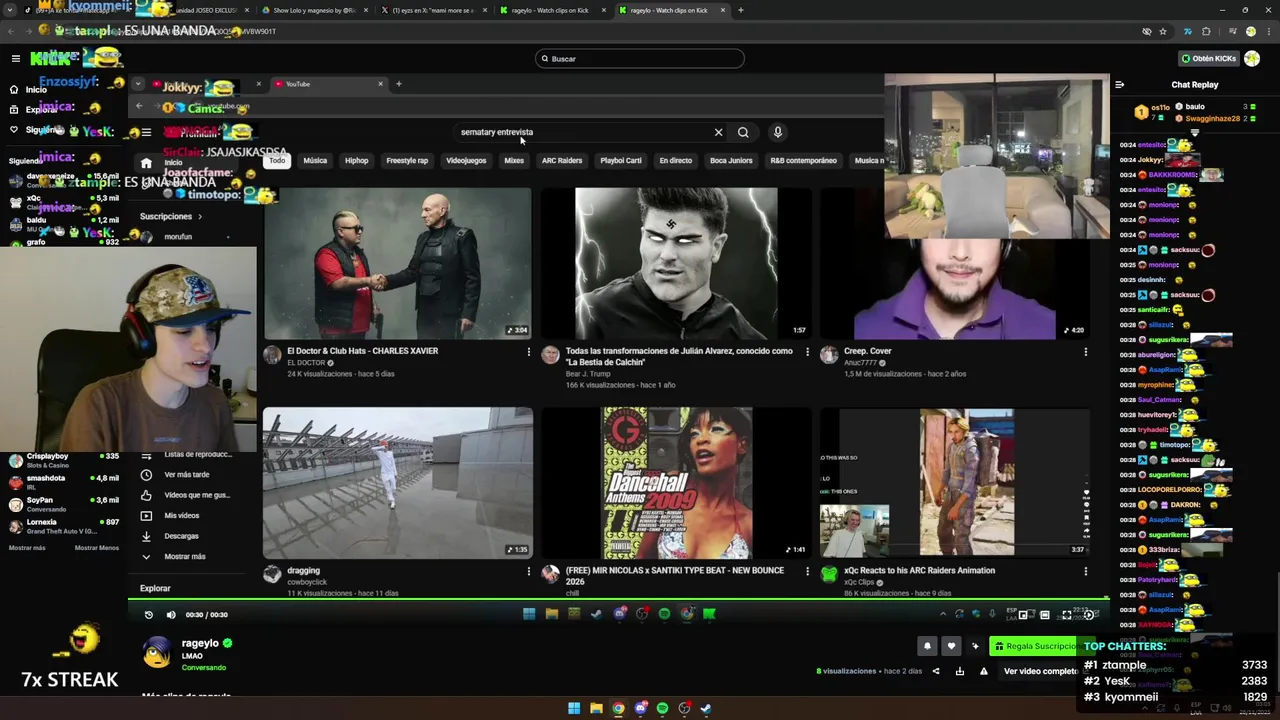The image size is (1280, 720).
Task: Open the SoyPan channel in sidebar
Action: click(x=62, y=504)
